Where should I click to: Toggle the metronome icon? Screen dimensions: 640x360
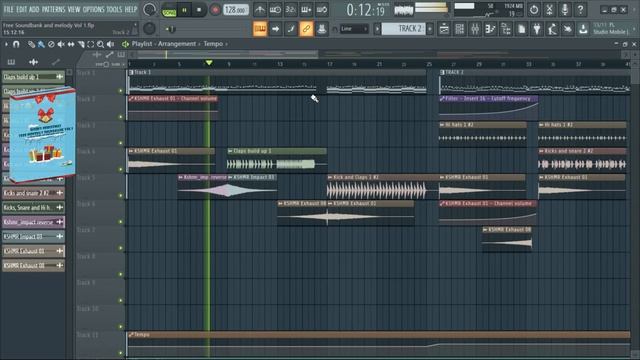(x=260, y=10)
